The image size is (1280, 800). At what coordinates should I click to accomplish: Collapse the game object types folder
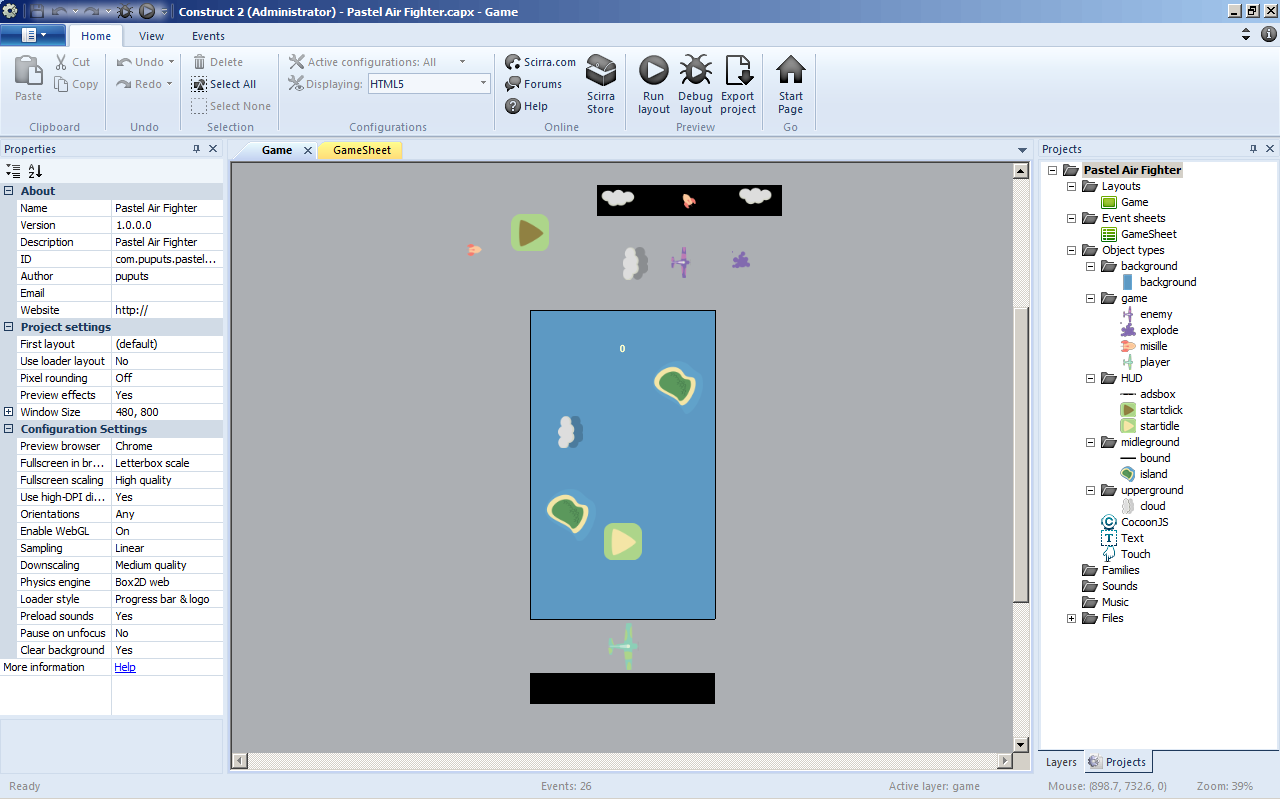pyautogui.click(x=1091, y=298)
